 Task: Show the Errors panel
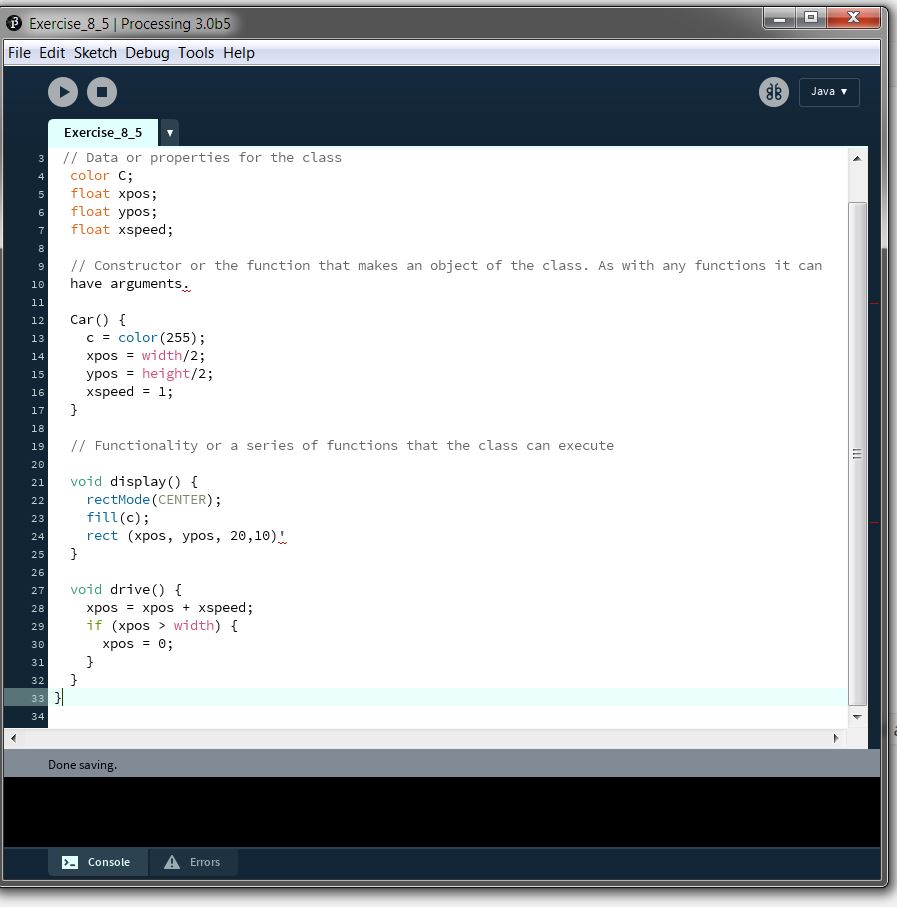click(193, 862)
